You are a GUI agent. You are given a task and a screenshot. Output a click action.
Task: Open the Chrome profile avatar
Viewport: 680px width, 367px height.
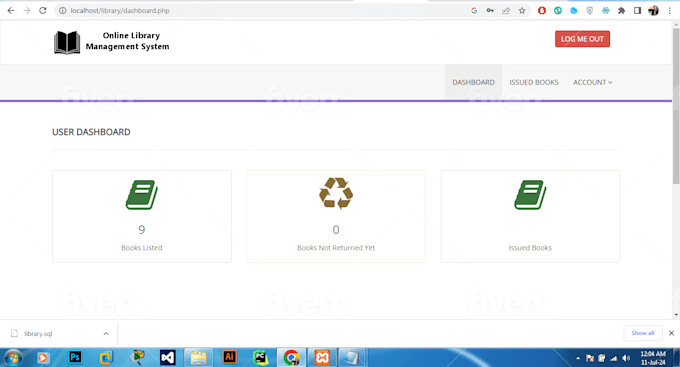tap(654, 10)
